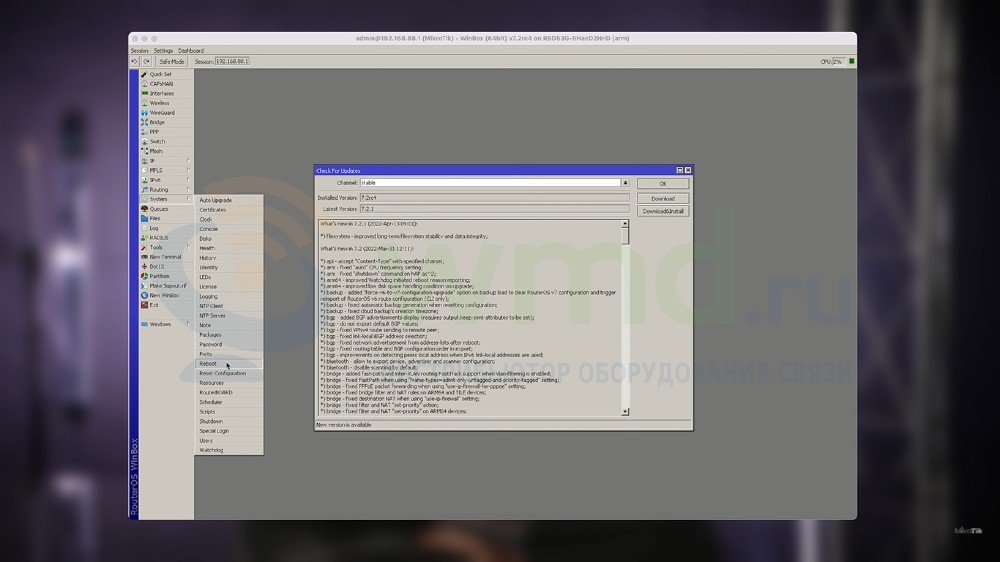Select Logging in System submenu

pyautogui.click(x=228, y=296)
